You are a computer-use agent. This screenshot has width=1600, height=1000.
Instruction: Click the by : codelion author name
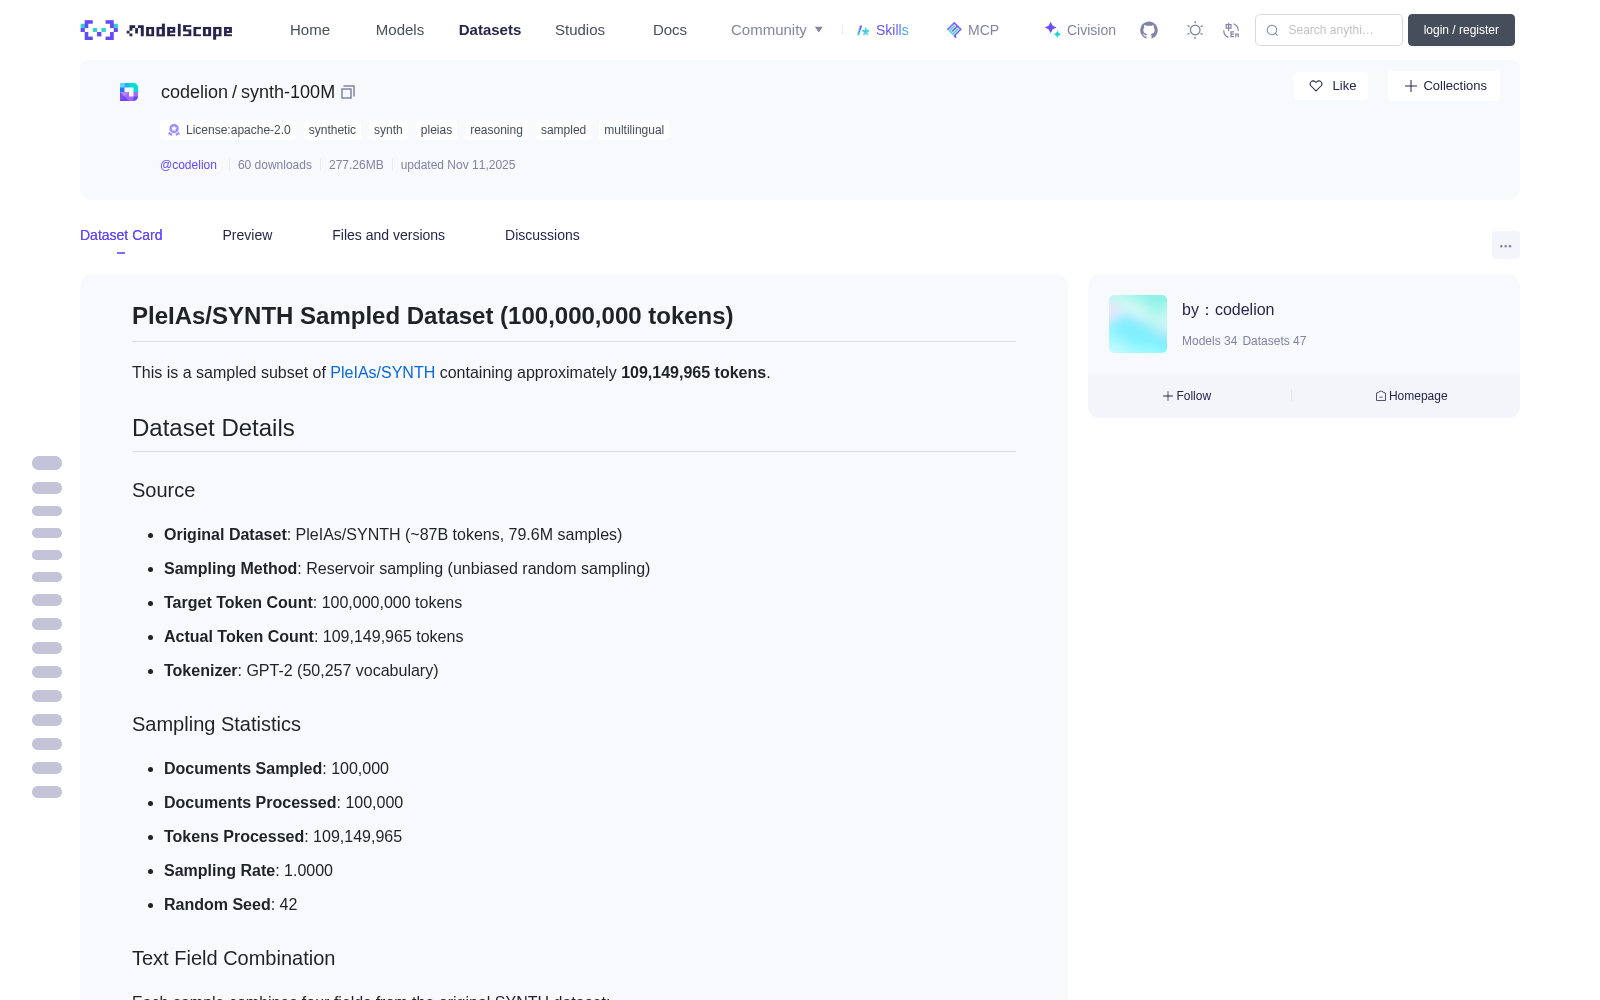(x=1228, y=310)
